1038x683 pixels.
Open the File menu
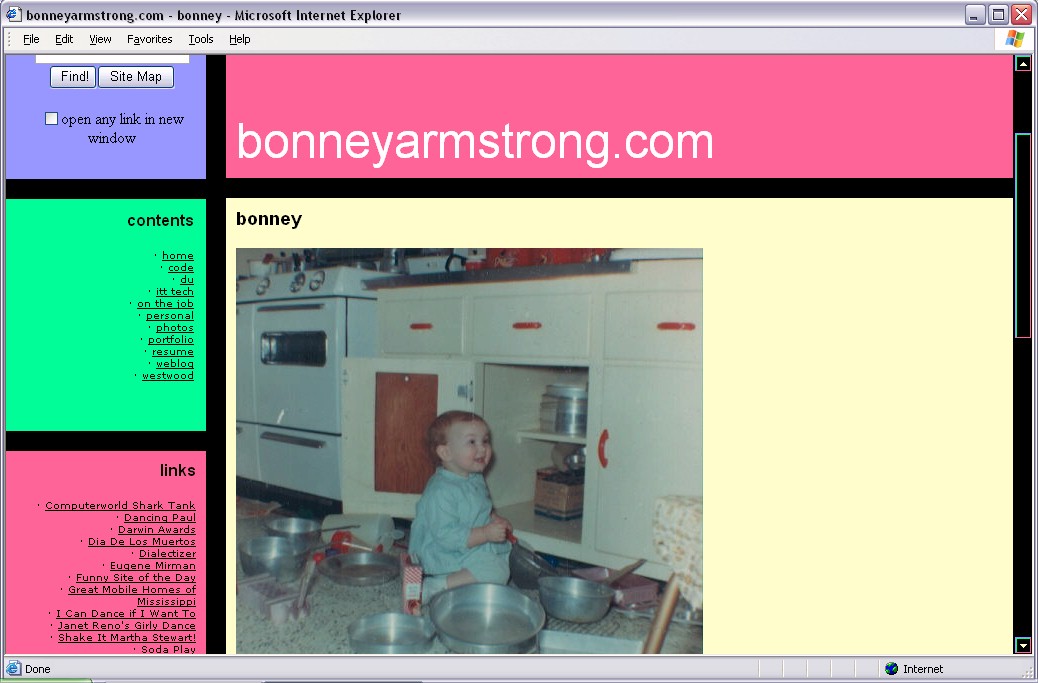pyautogui.click(x=31, y=39)
